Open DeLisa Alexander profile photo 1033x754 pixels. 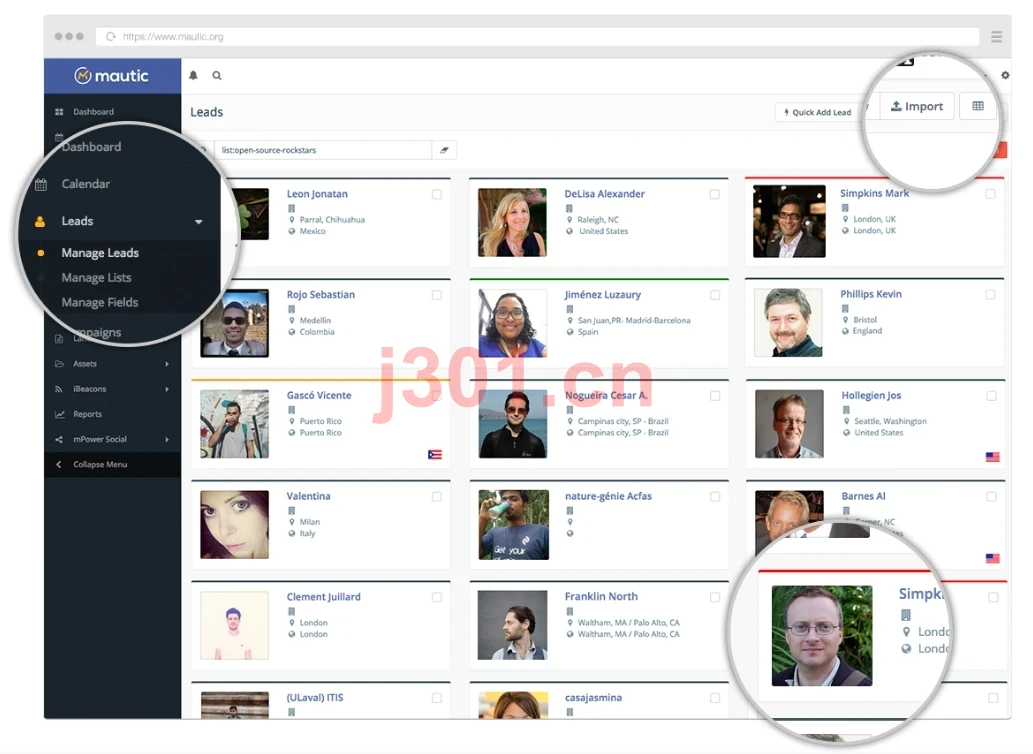[x=513, y=223]
